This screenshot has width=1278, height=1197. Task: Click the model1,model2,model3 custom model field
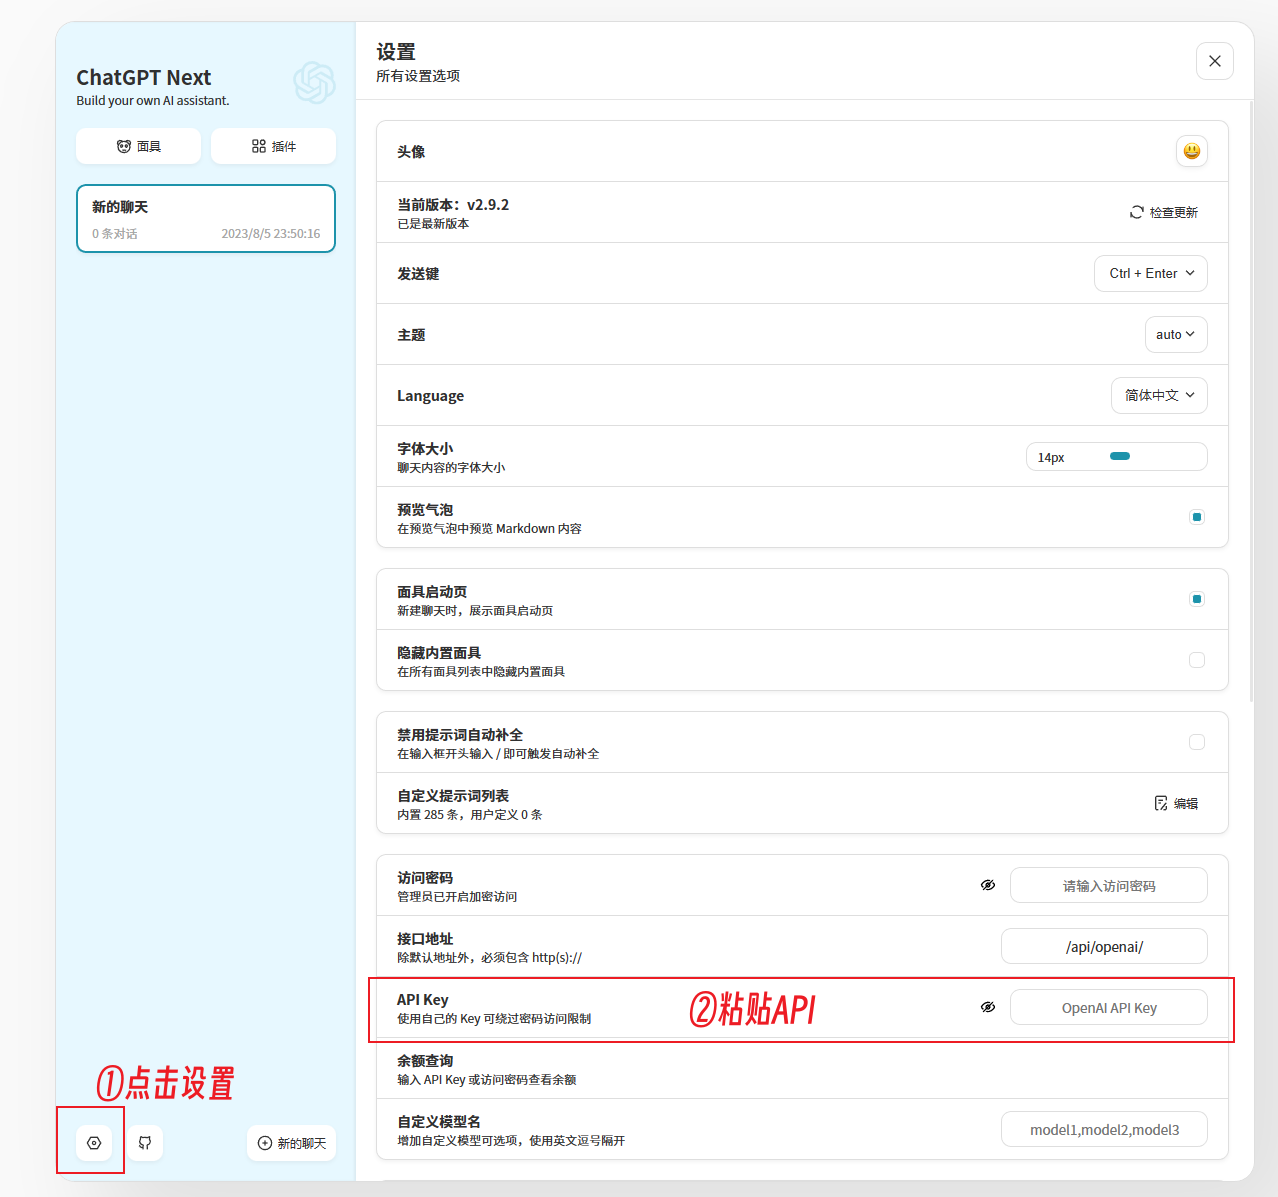[x=1104, y=1129]
